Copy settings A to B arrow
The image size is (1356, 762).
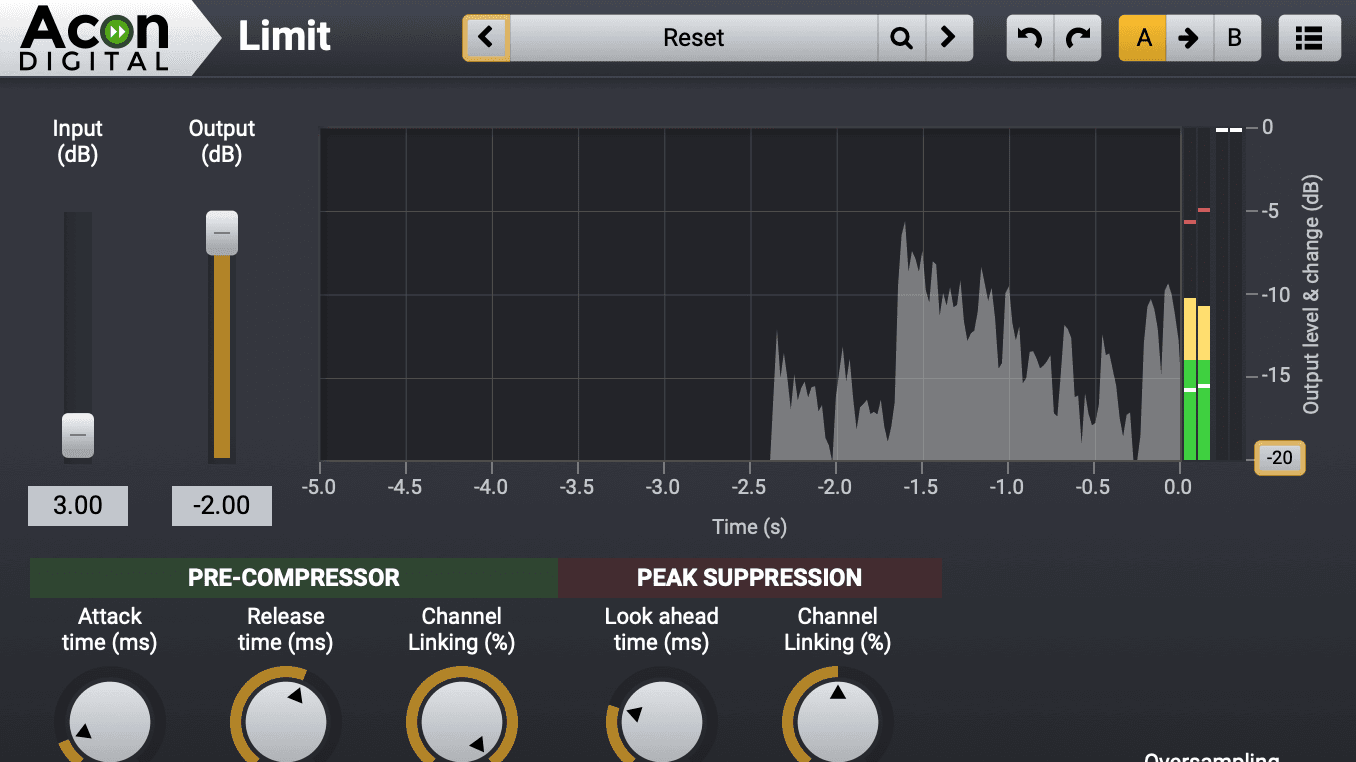click(x=1188, y=38)
